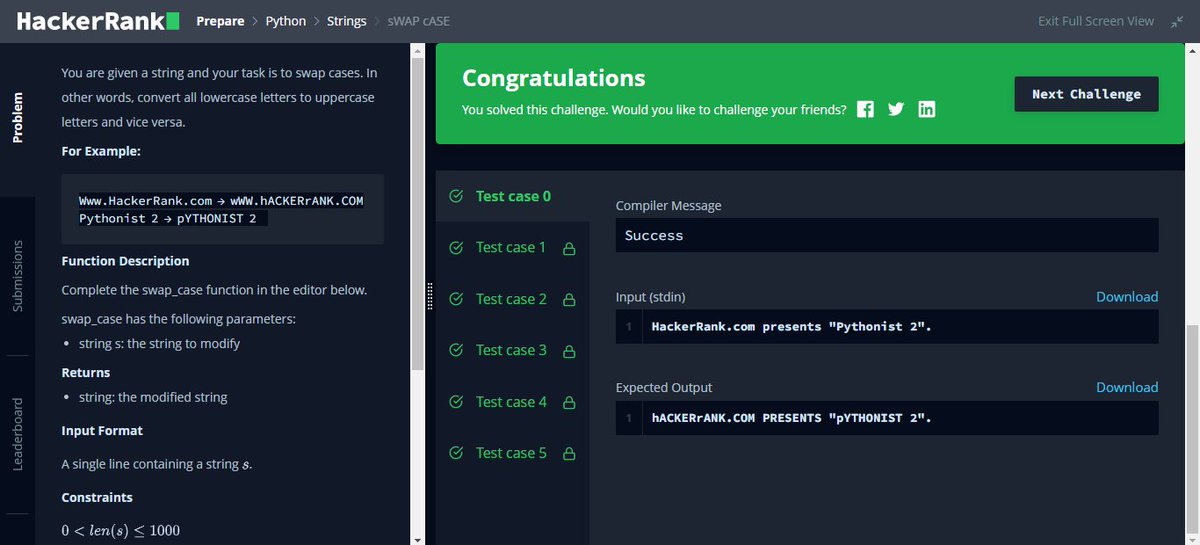
Task: Click the green check icon for Test case 0
Action: coord(456,196)
